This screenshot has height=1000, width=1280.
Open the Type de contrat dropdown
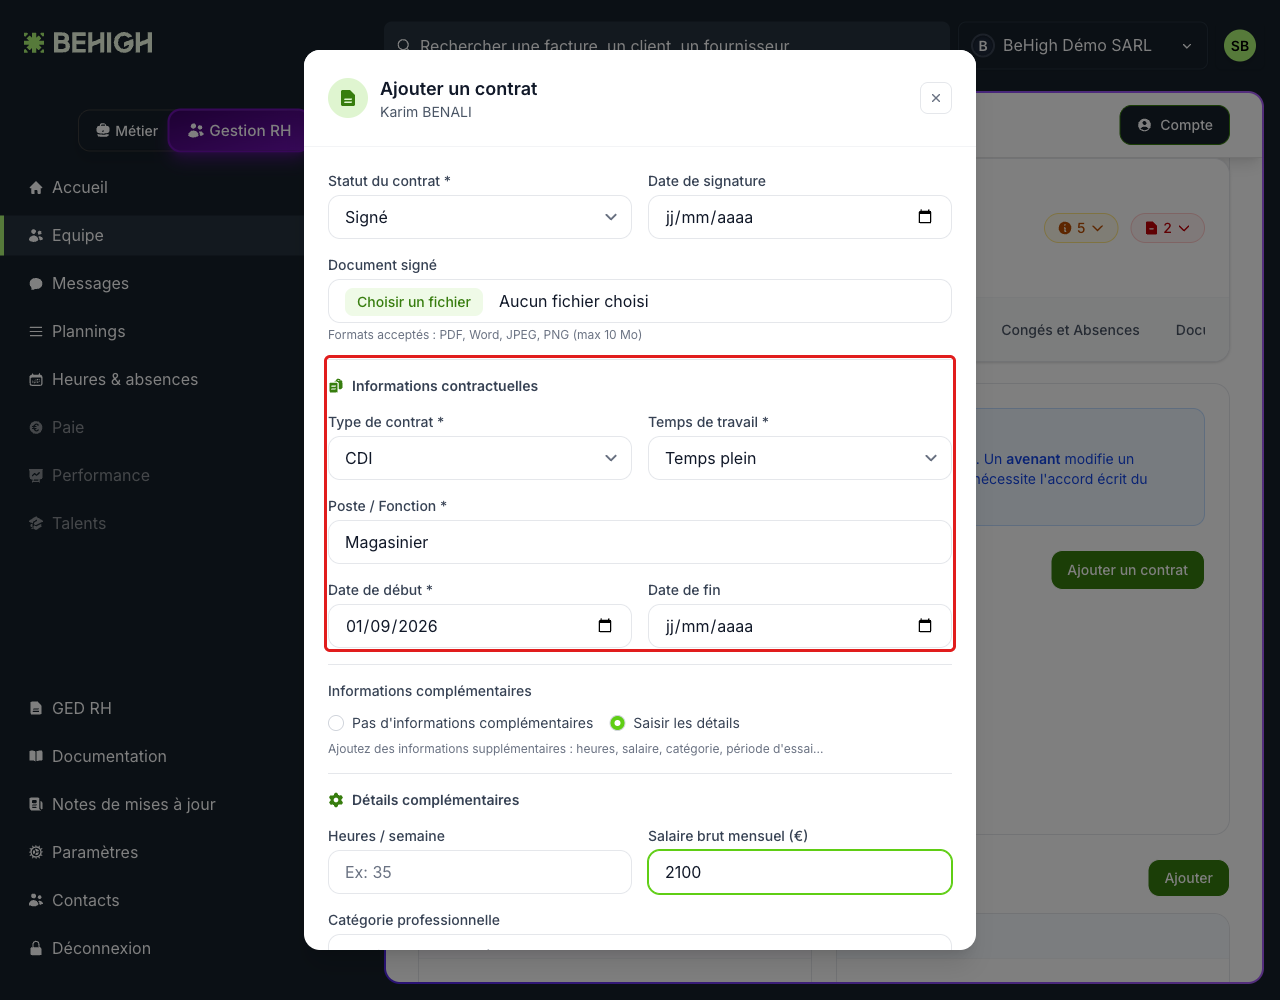pos(480,458)
